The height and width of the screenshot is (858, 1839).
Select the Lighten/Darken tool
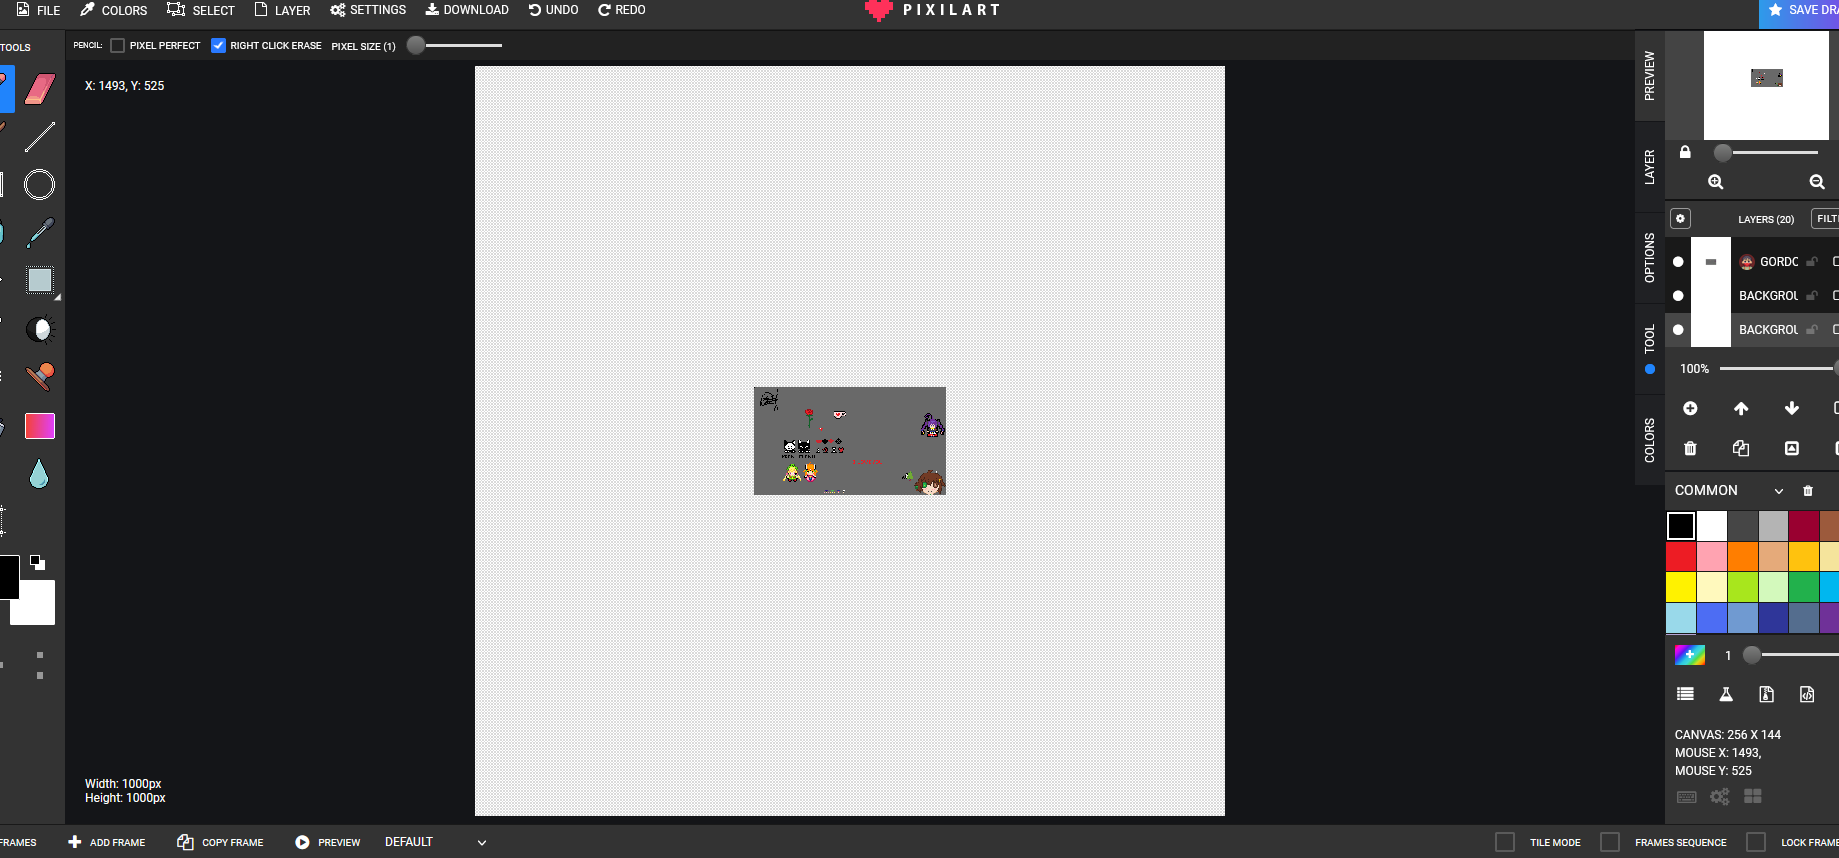click(x=40, y=329)
